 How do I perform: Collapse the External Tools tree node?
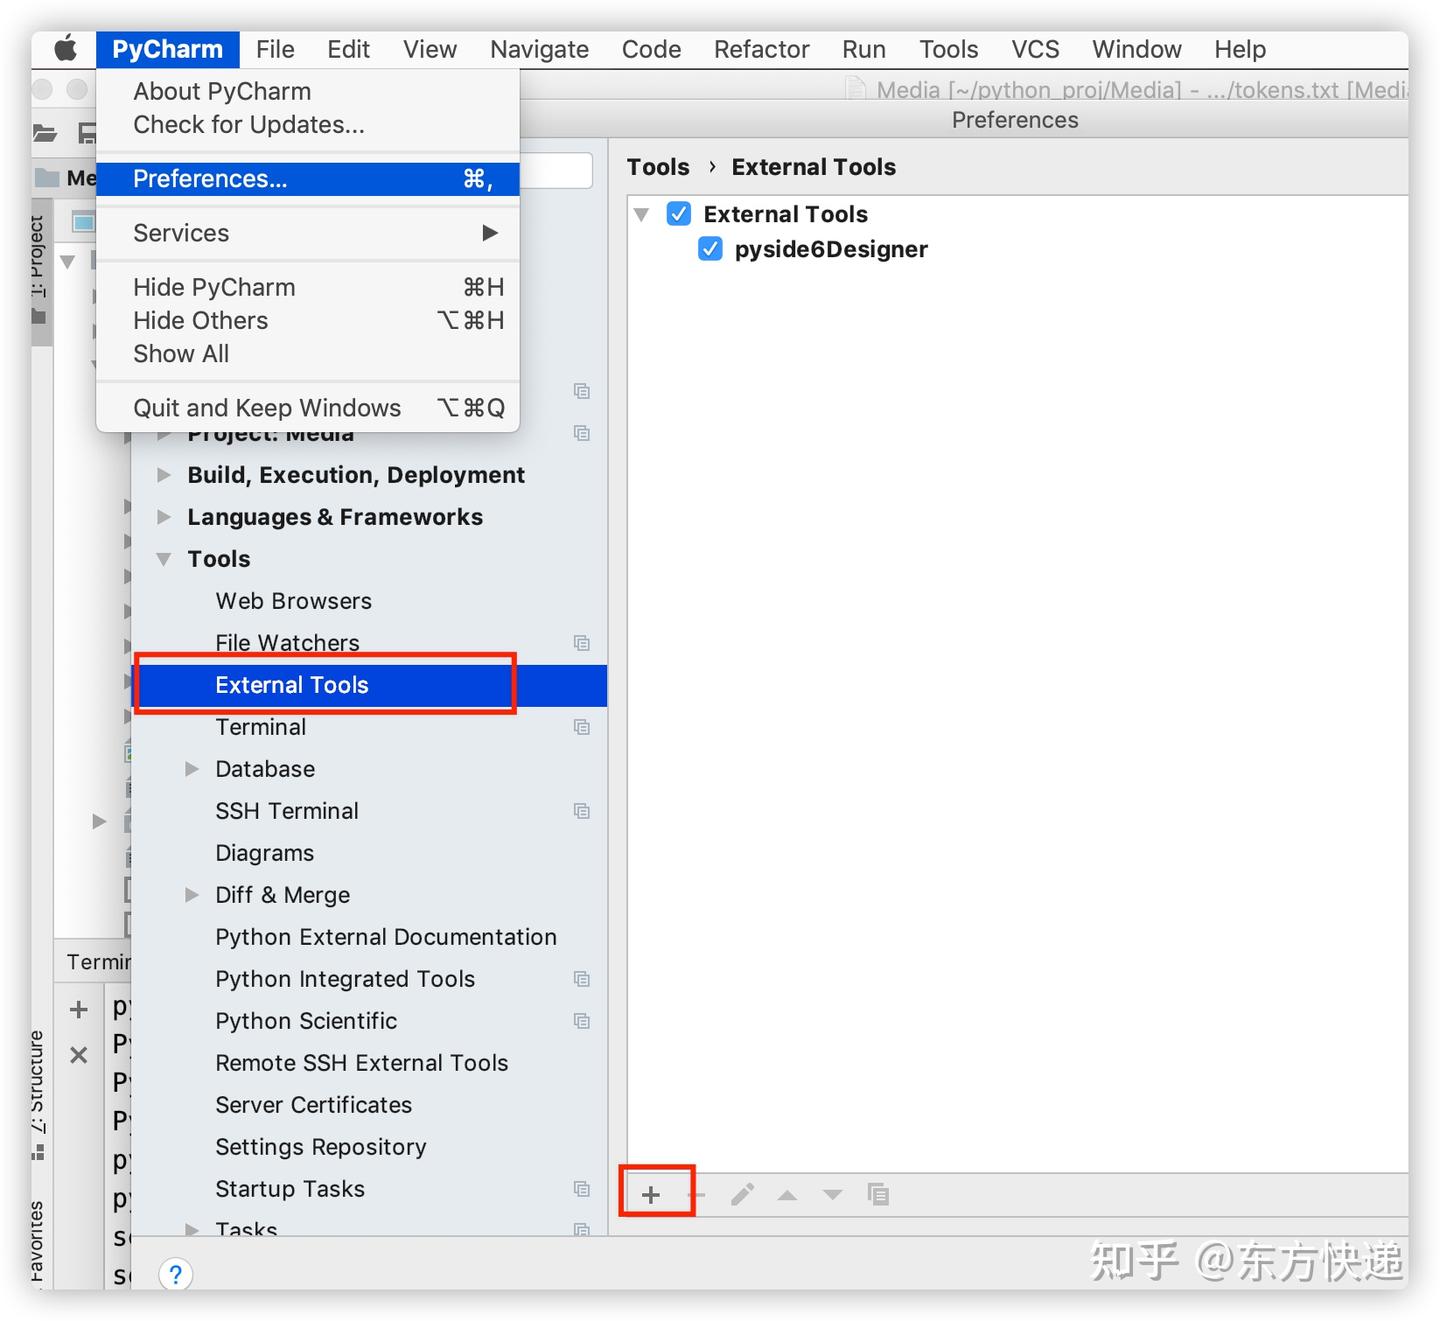[x=643, y=213]
